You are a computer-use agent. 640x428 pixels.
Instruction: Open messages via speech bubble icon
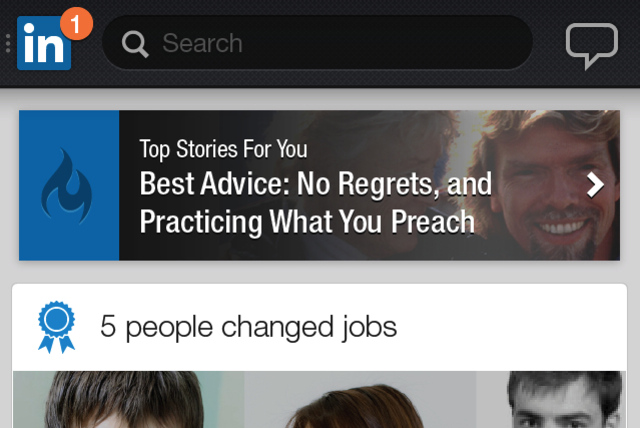(x=591, y=46)
